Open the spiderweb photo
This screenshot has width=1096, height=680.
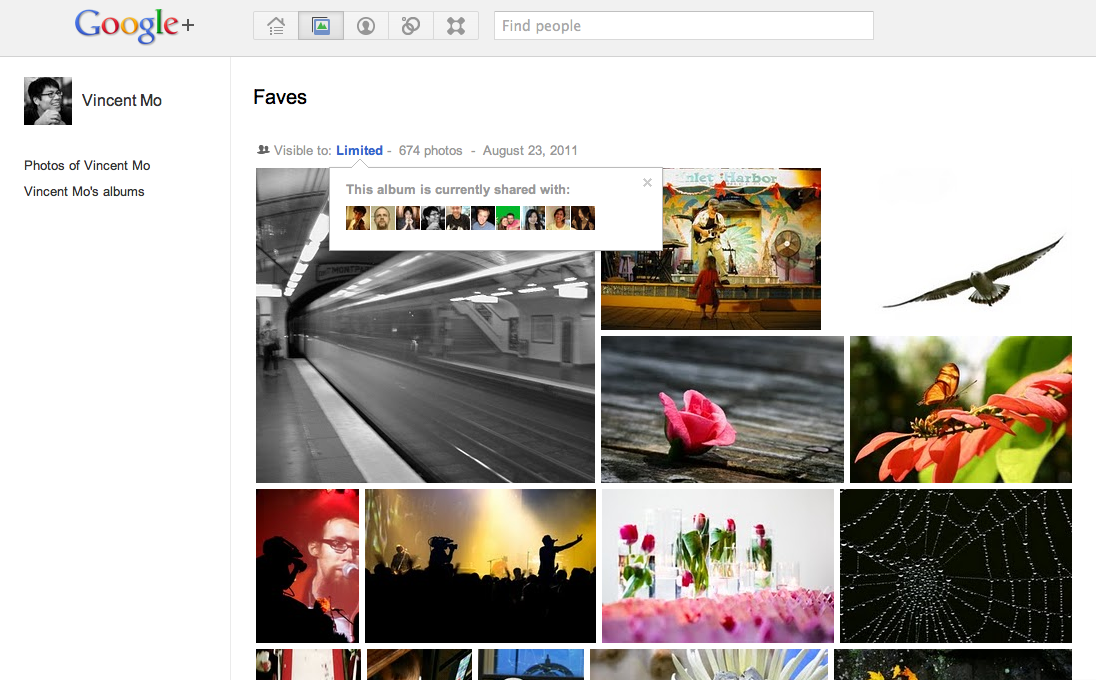[x=955, y=566]
